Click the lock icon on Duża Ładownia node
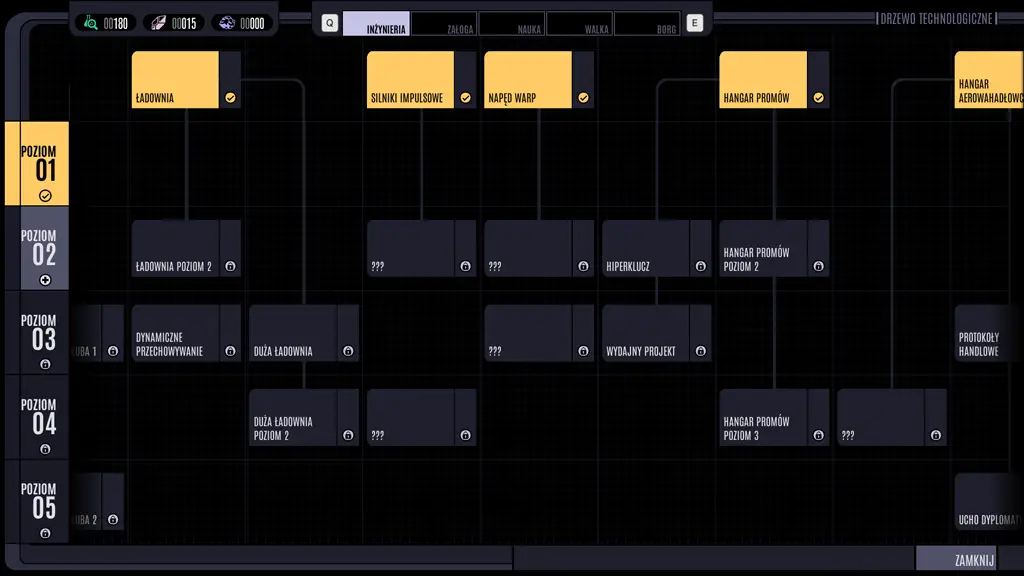 click(348, 351)
